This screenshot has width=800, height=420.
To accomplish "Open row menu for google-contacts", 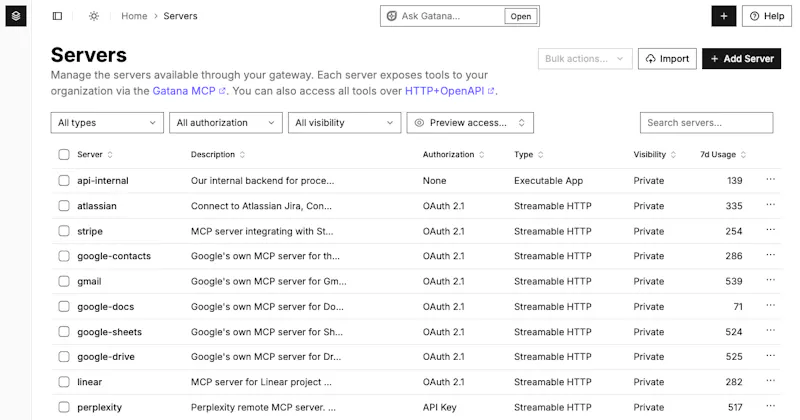I will pyautogui.click(x=770, y=255).
